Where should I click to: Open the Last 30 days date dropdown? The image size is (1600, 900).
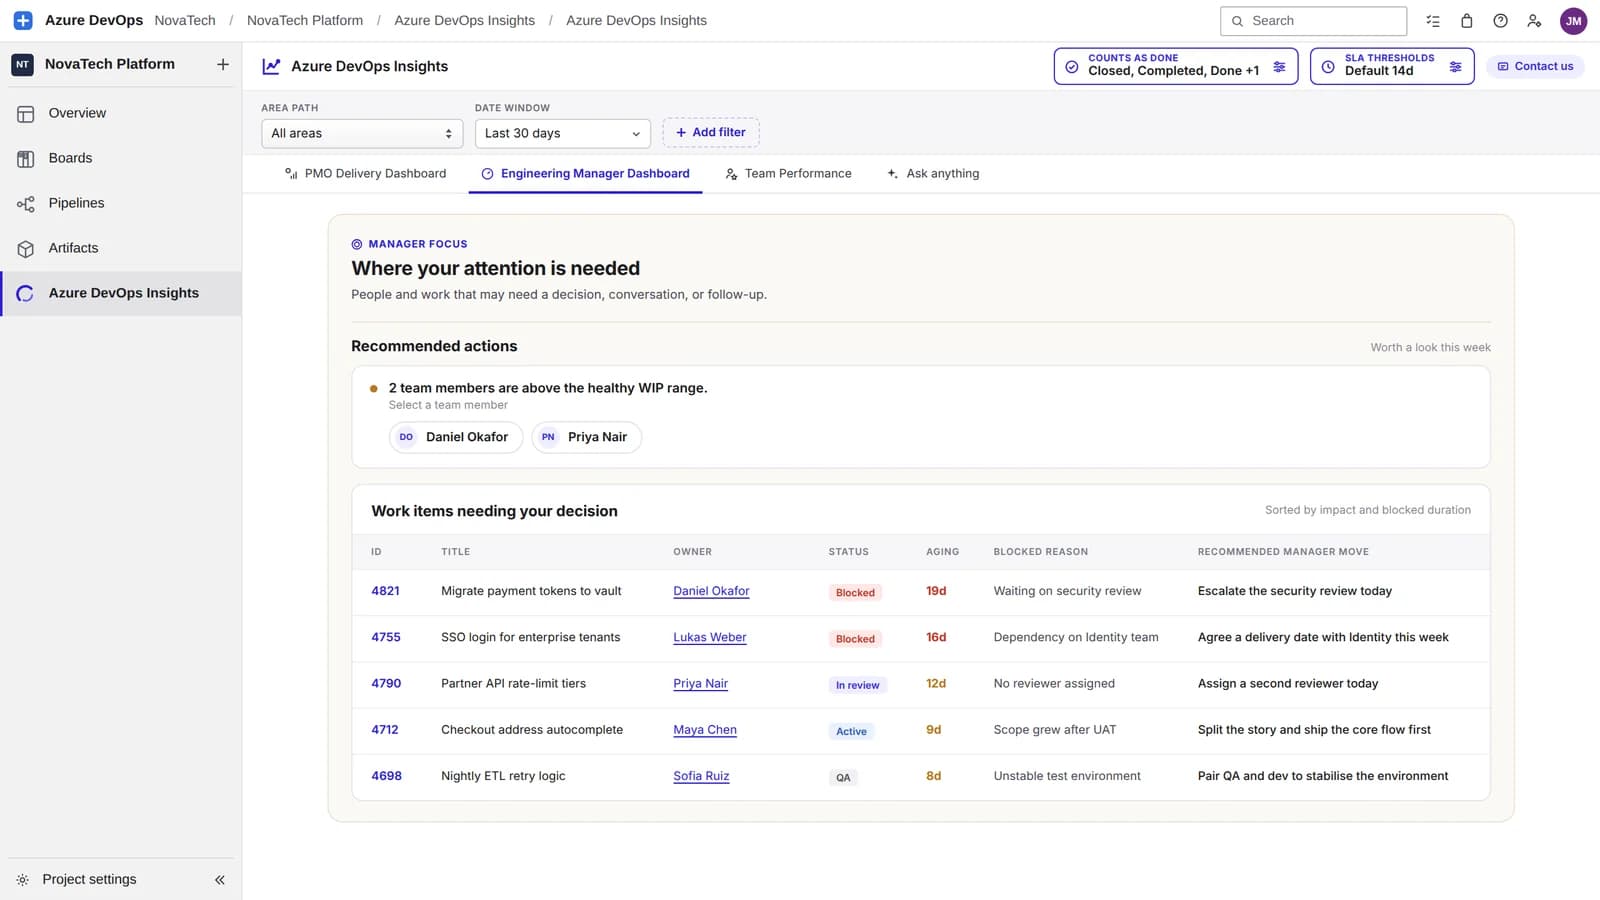point(562,133)
